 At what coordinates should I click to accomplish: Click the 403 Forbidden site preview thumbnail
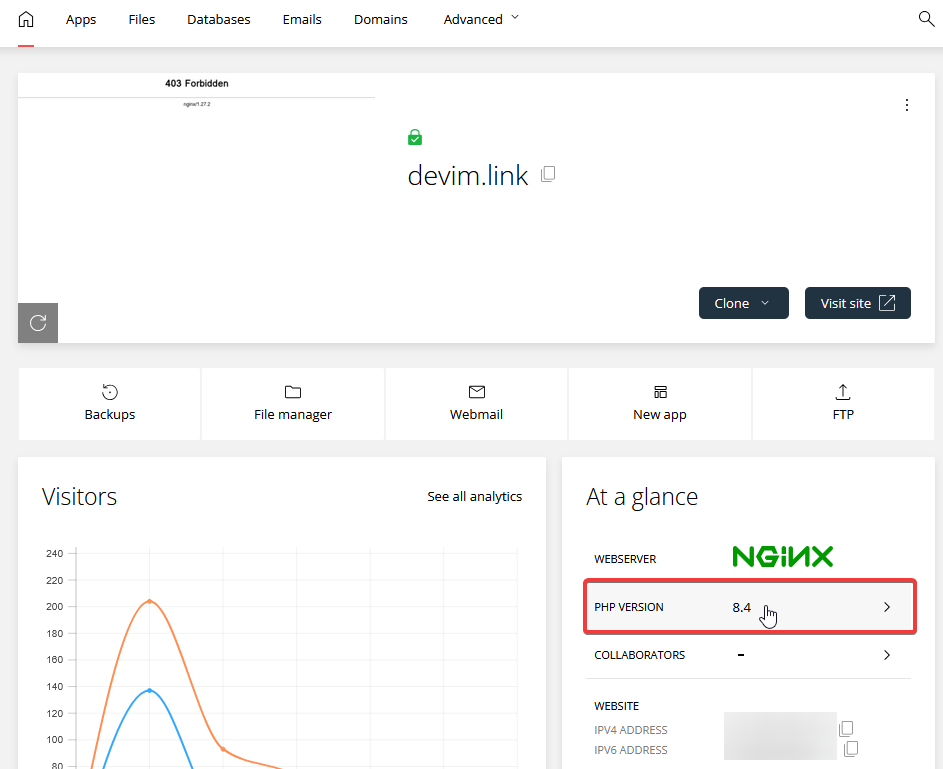click(x=197, y=207)
